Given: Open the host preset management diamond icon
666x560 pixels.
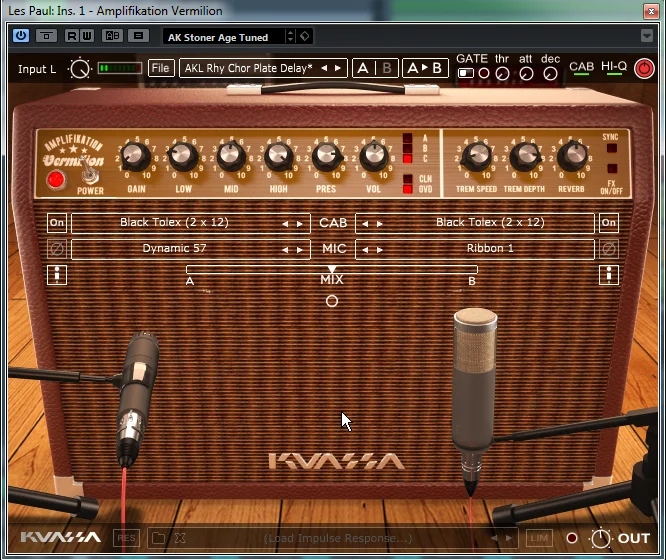Looking at the screenshot, I should (305, 36).
